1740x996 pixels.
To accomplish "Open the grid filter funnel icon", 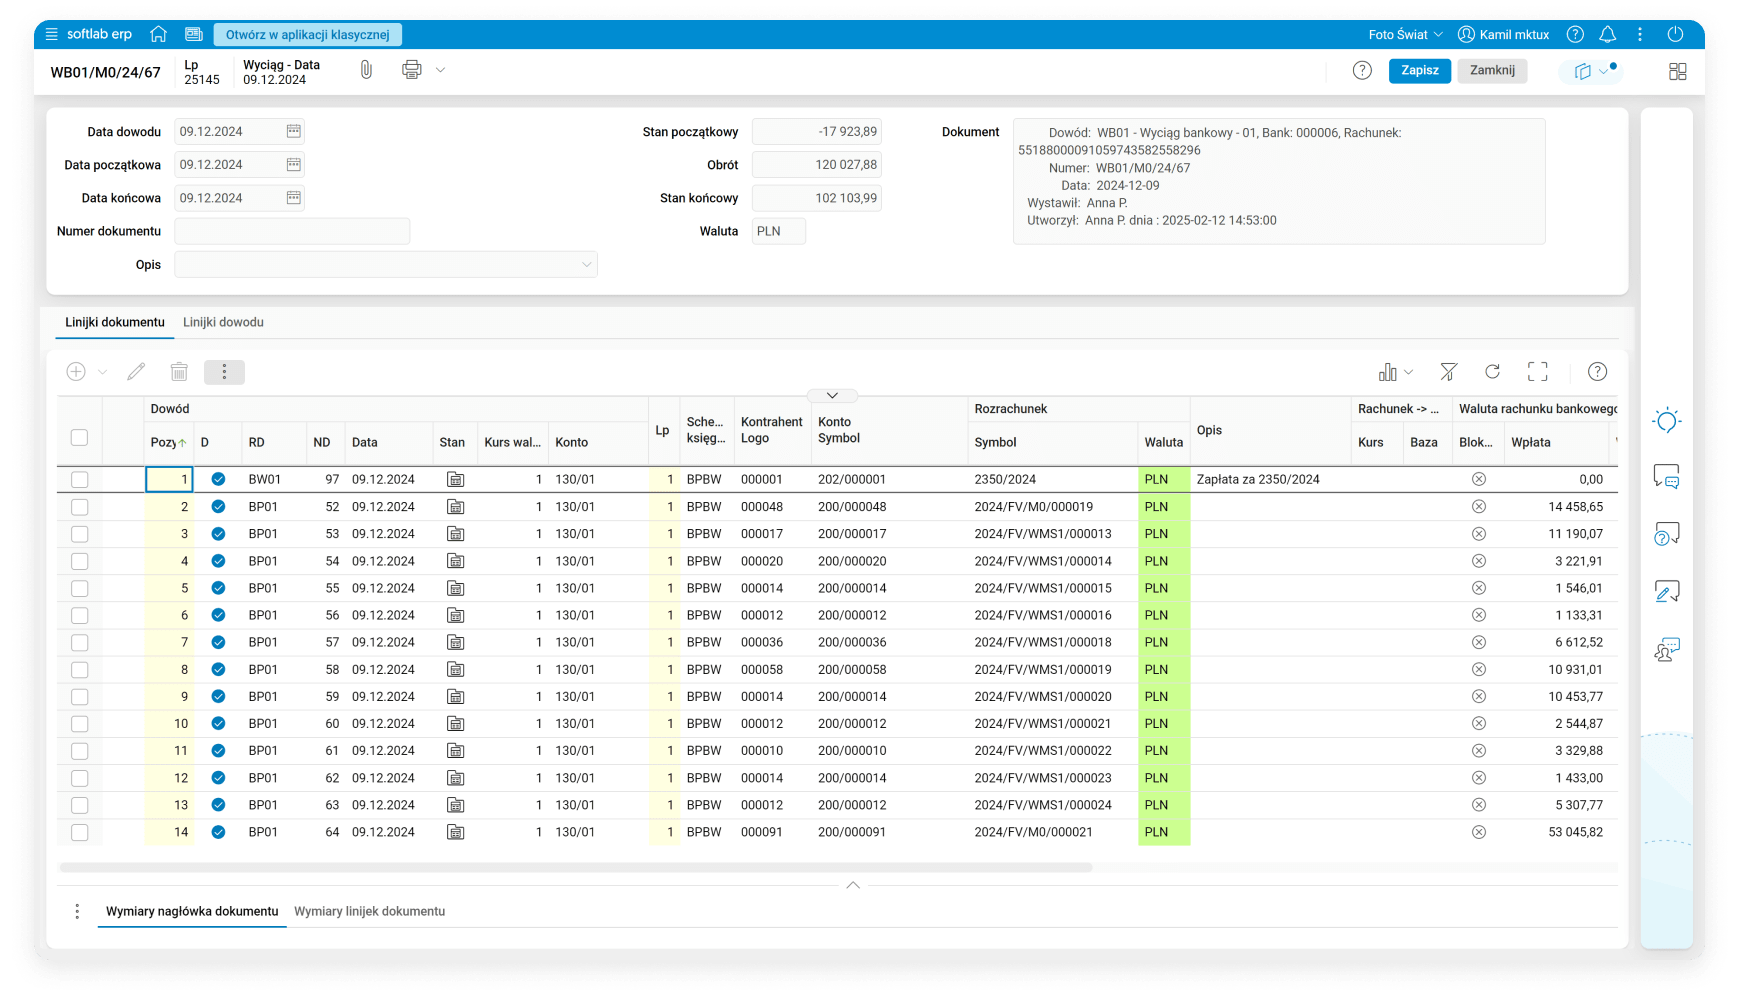I will coord(1448,372).
